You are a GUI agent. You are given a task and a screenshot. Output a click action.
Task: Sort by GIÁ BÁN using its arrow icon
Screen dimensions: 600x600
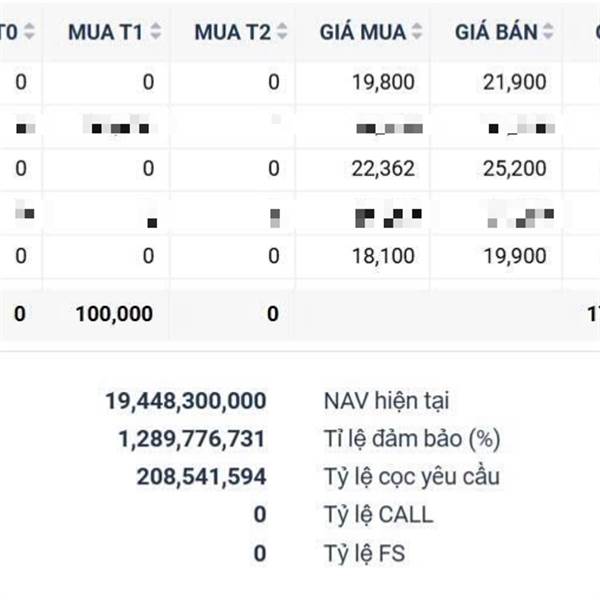point(549,31)
